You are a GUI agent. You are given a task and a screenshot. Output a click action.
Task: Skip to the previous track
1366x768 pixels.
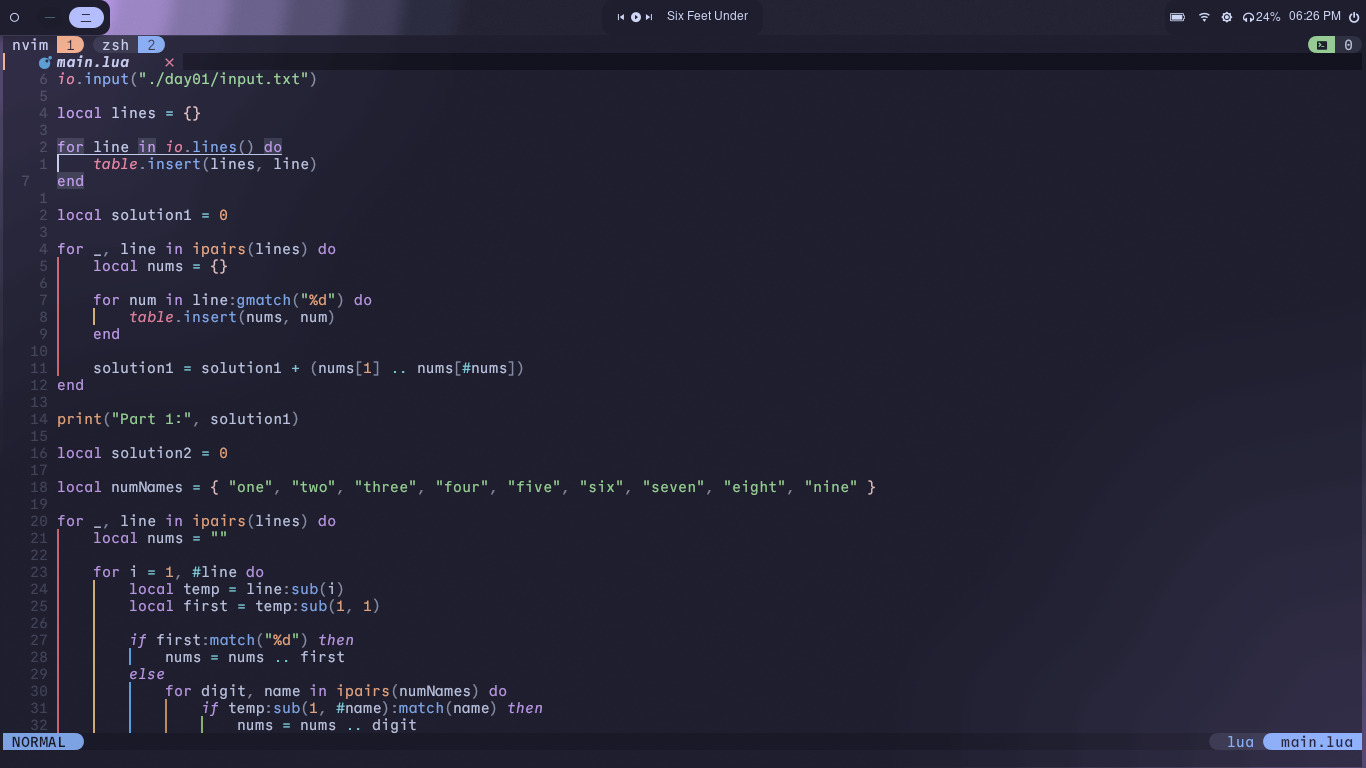[x=621, y=17]
